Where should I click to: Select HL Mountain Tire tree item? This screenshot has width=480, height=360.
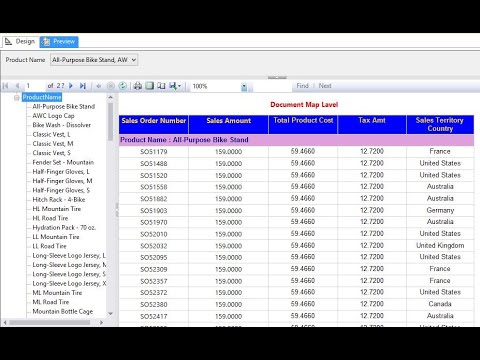pos(57,209)
